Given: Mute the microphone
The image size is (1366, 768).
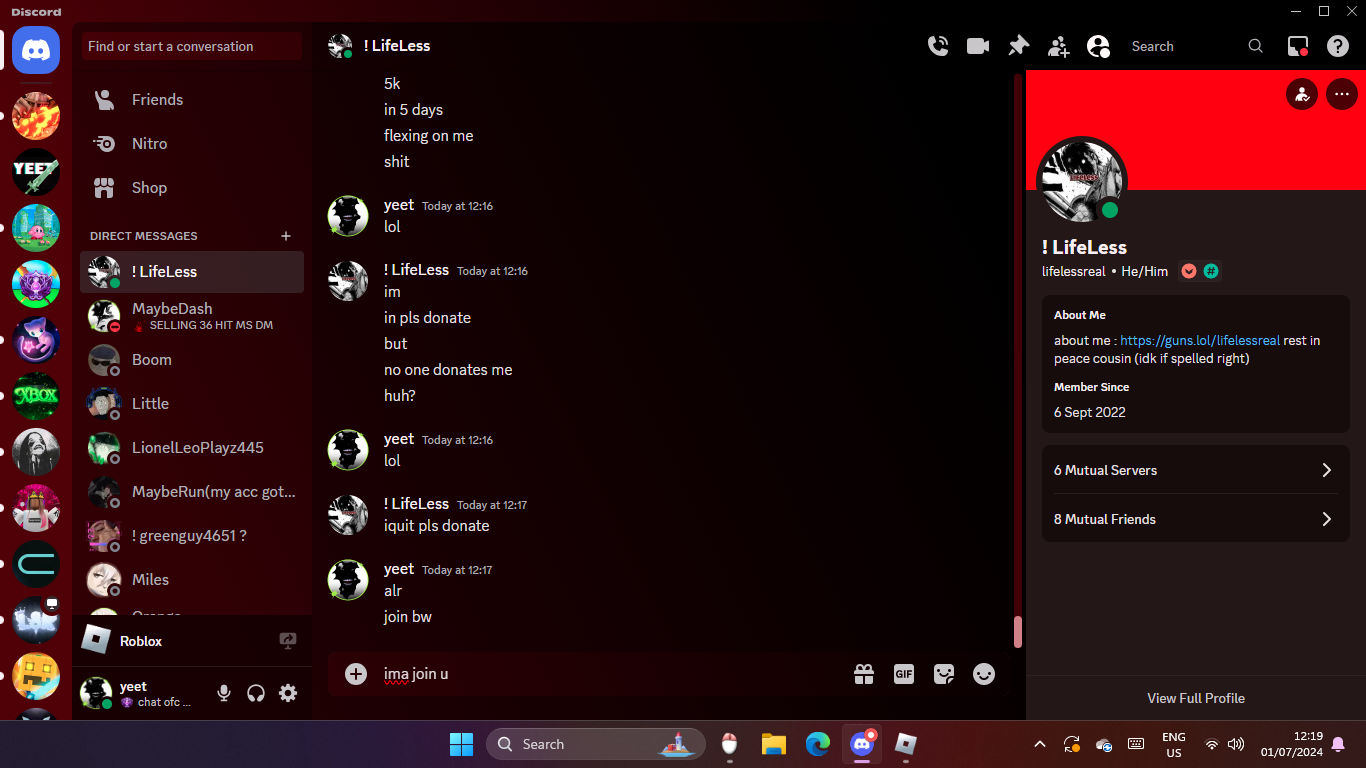Looking at the screenshot, I should pyautogui.click(x=224, y=693).
